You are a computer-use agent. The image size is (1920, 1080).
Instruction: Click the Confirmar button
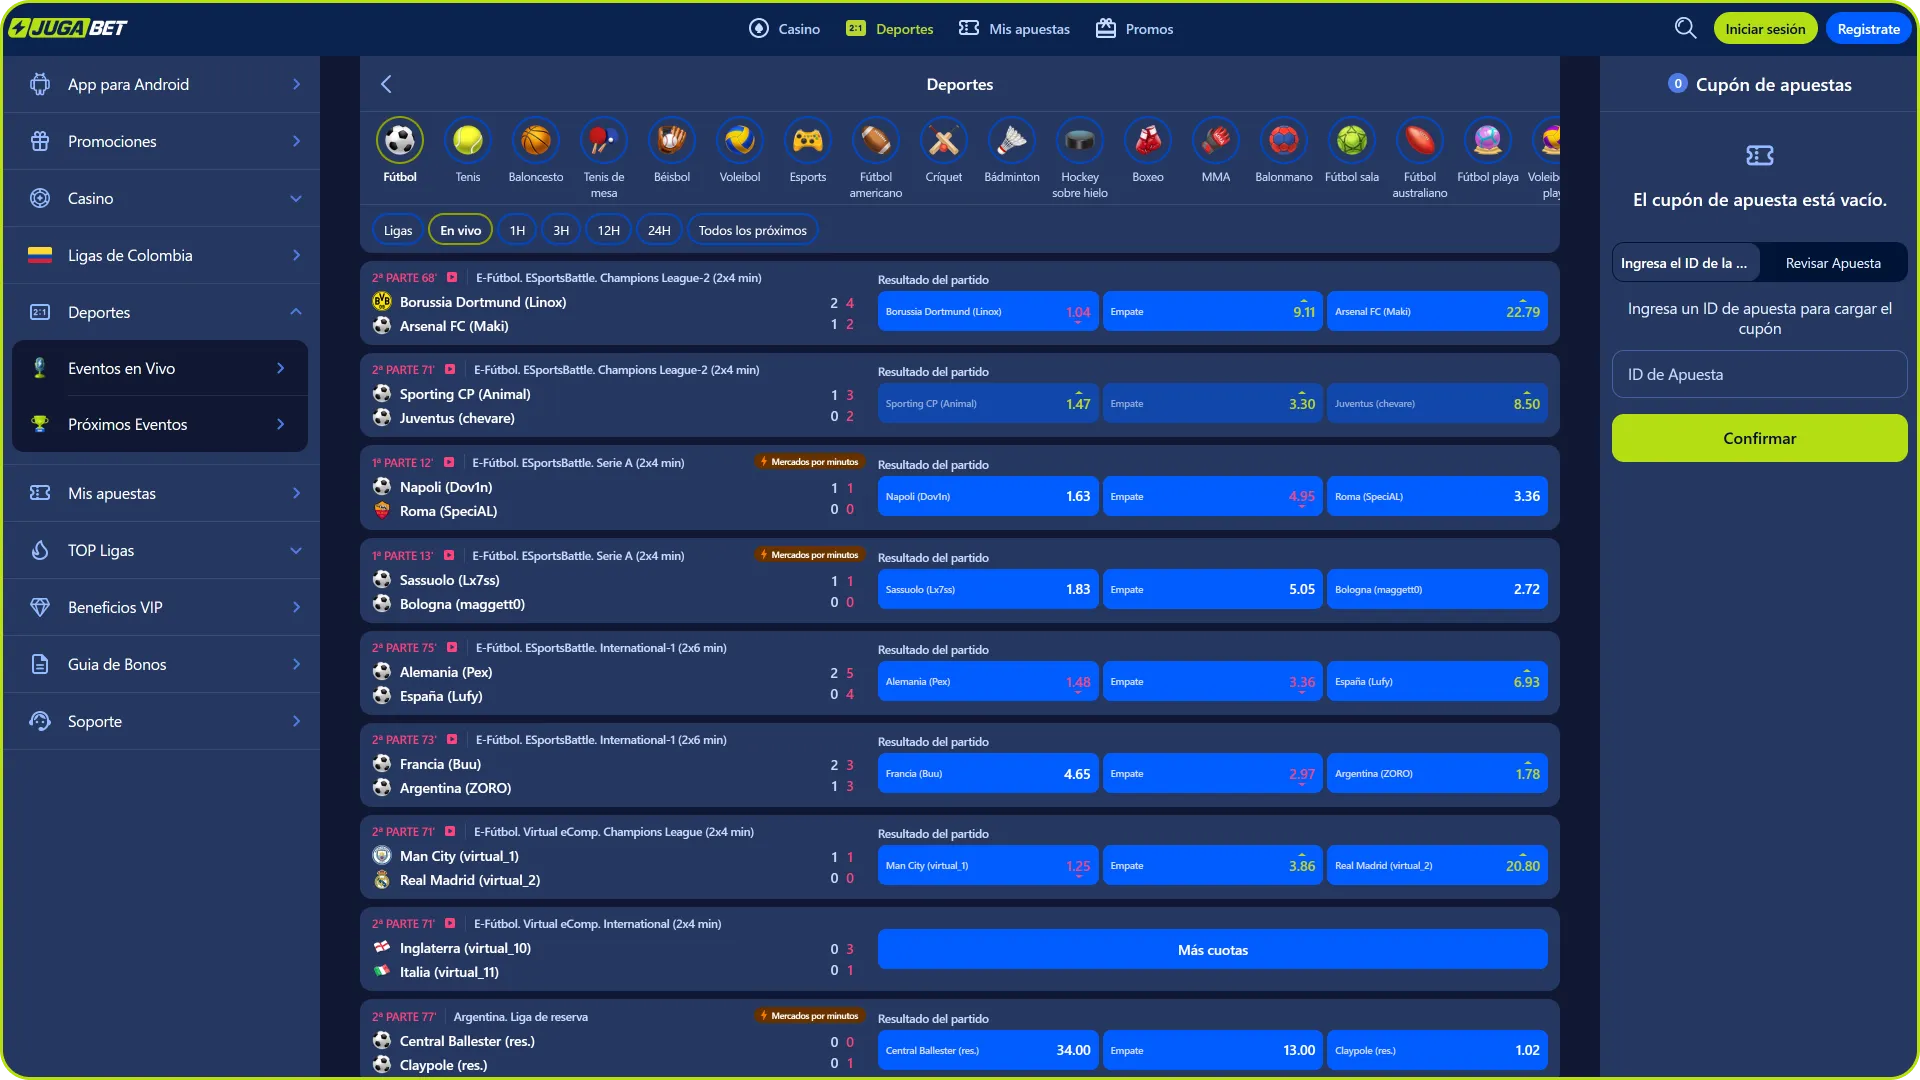(1760, 438)
